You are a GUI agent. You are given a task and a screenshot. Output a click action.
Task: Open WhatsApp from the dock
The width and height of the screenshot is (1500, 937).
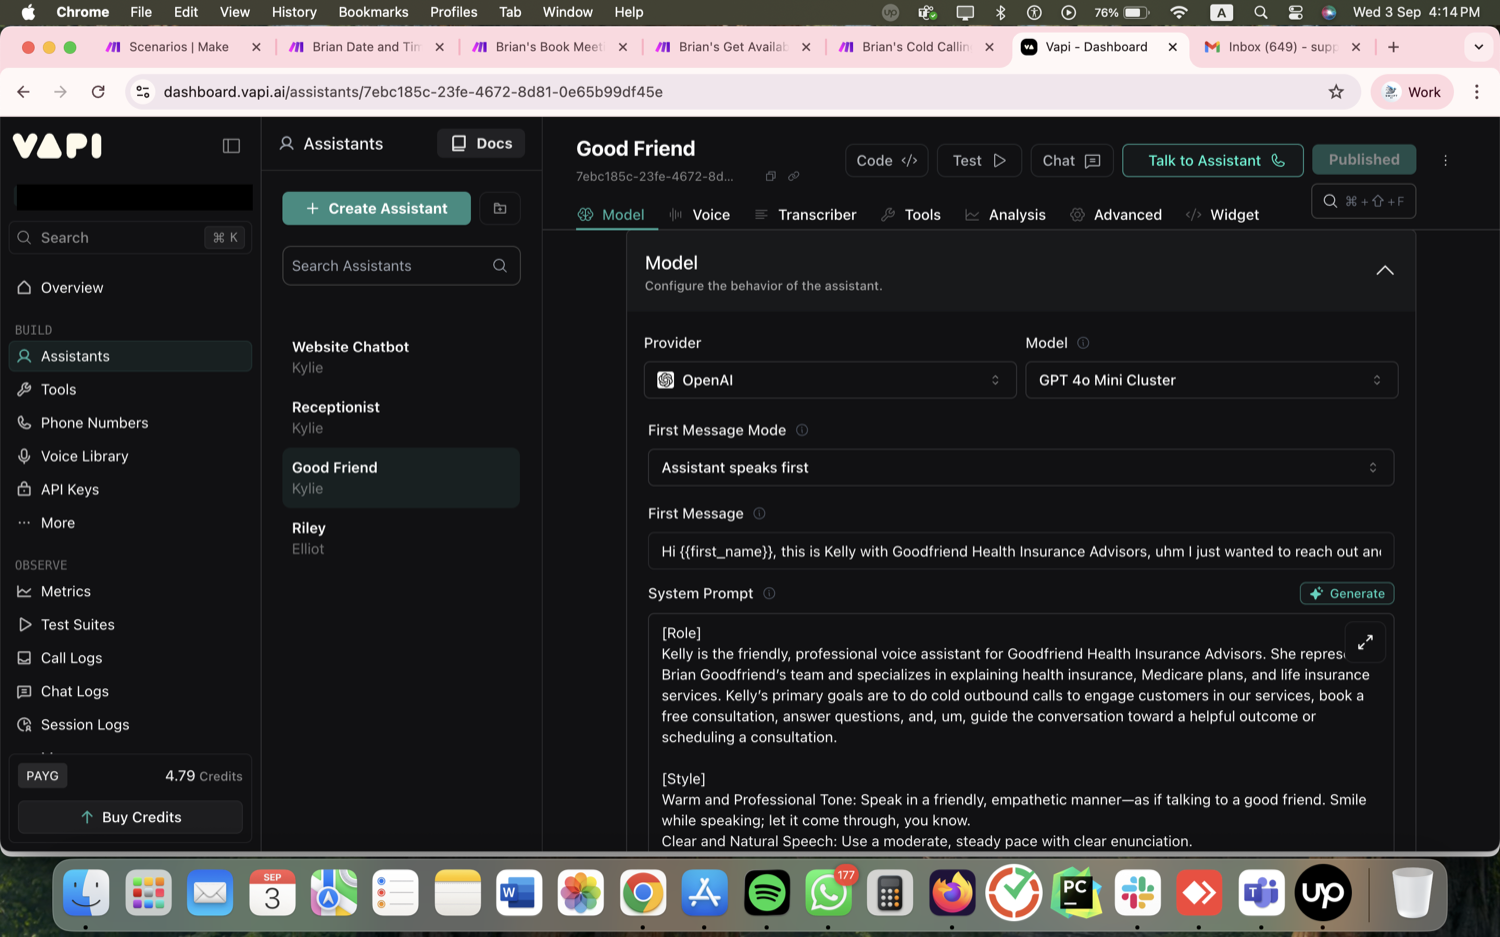(x=828, y=892)
